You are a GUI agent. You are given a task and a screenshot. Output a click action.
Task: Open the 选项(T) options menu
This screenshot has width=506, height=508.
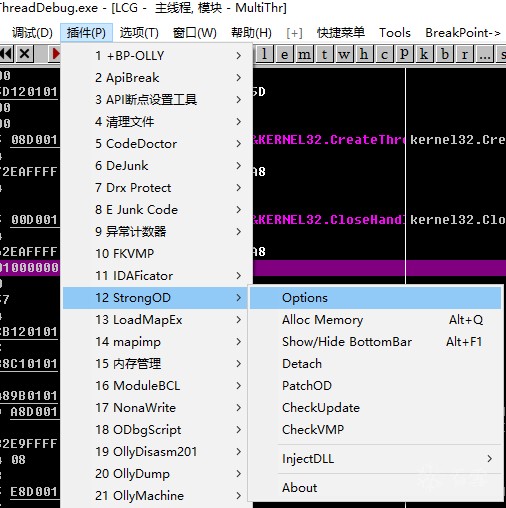(x=139, y=33)
